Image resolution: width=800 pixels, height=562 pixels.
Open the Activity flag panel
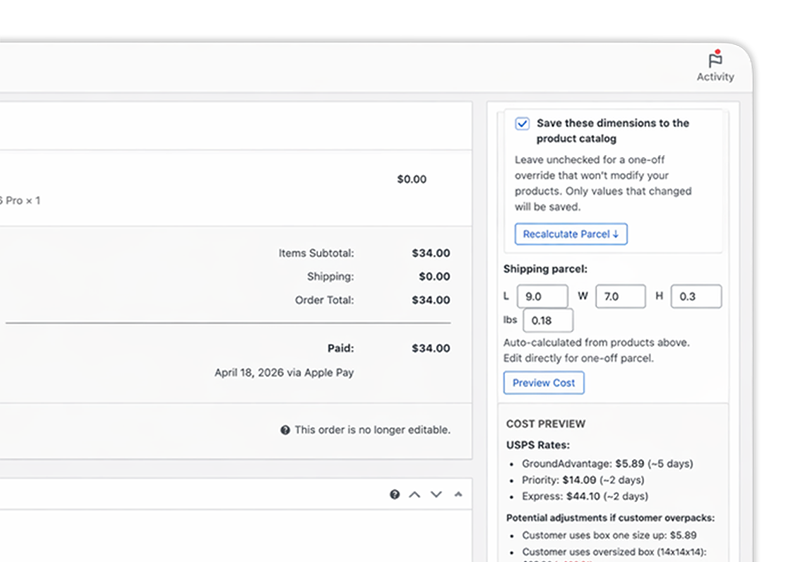coord(715,66)
